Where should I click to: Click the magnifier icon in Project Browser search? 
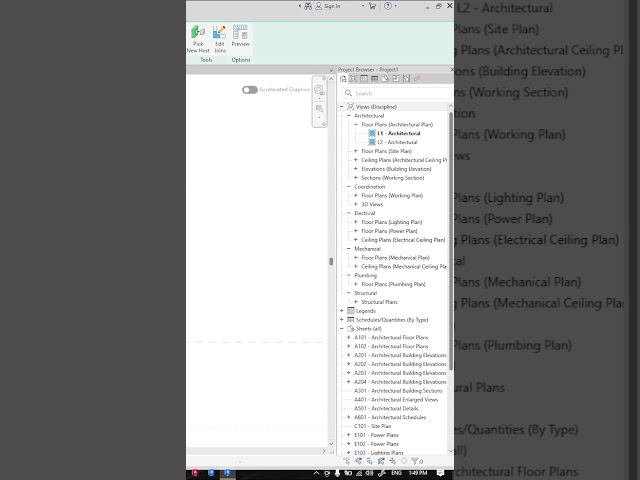[348, 93]
